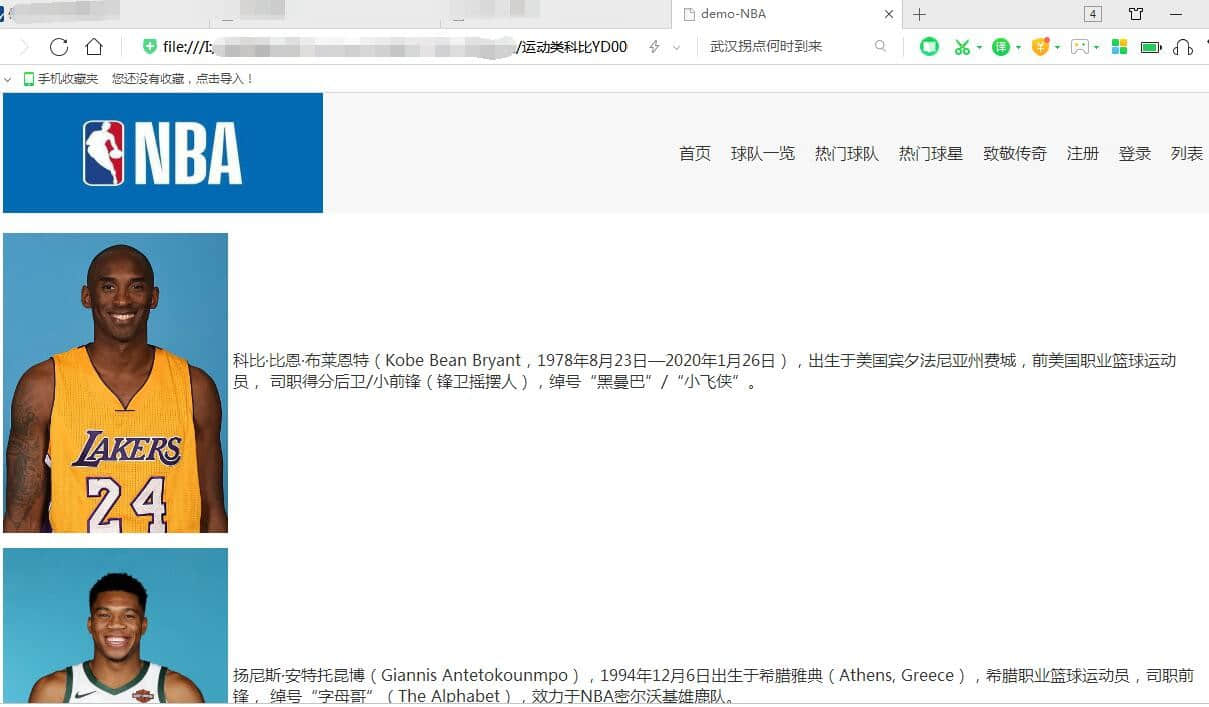Reload the page with the refresh icon

tap(59, 47)
